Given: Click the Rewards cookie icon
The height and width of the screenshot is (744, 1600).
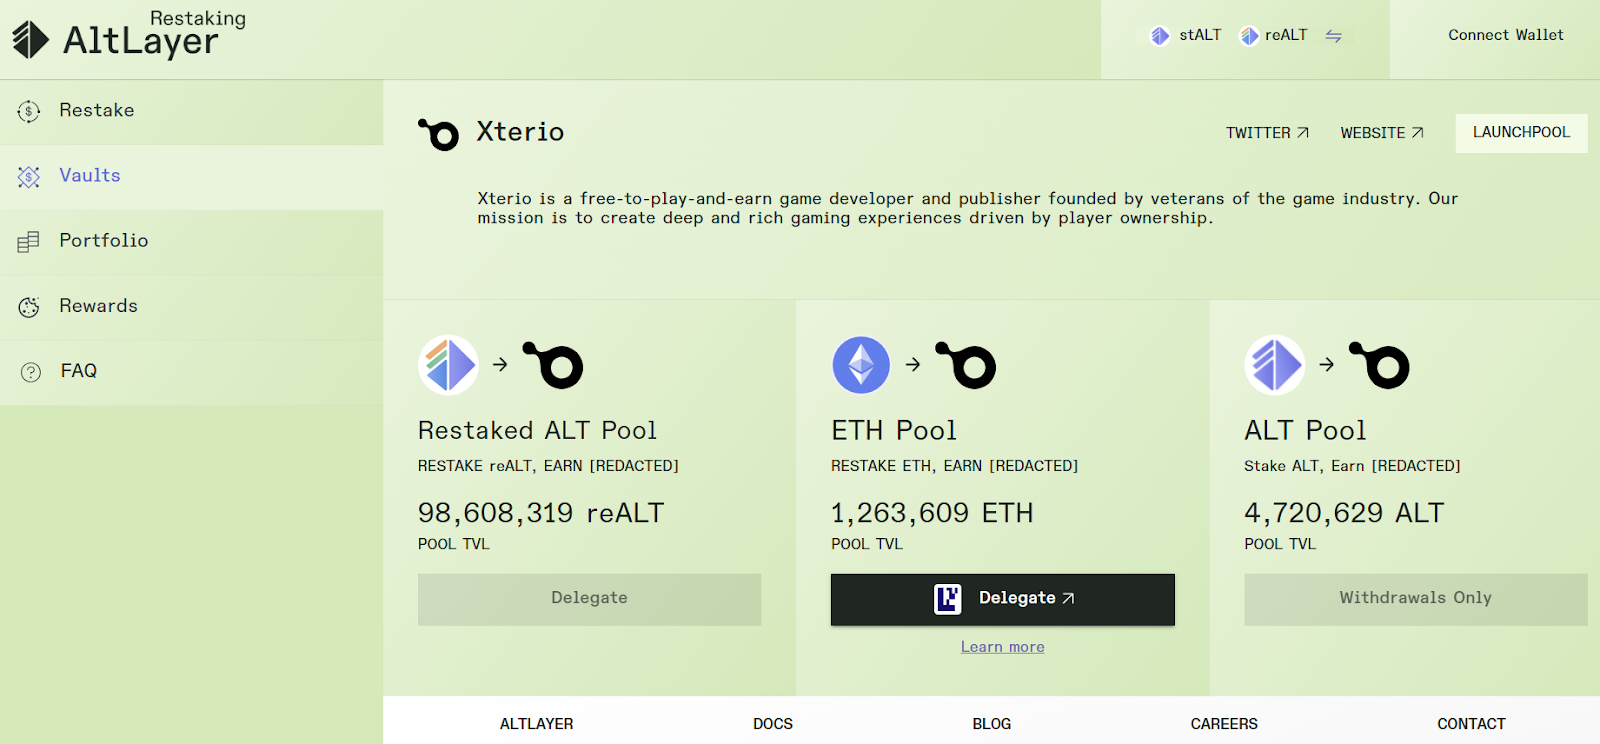Looking at the screenshot, I should (29, 307).
